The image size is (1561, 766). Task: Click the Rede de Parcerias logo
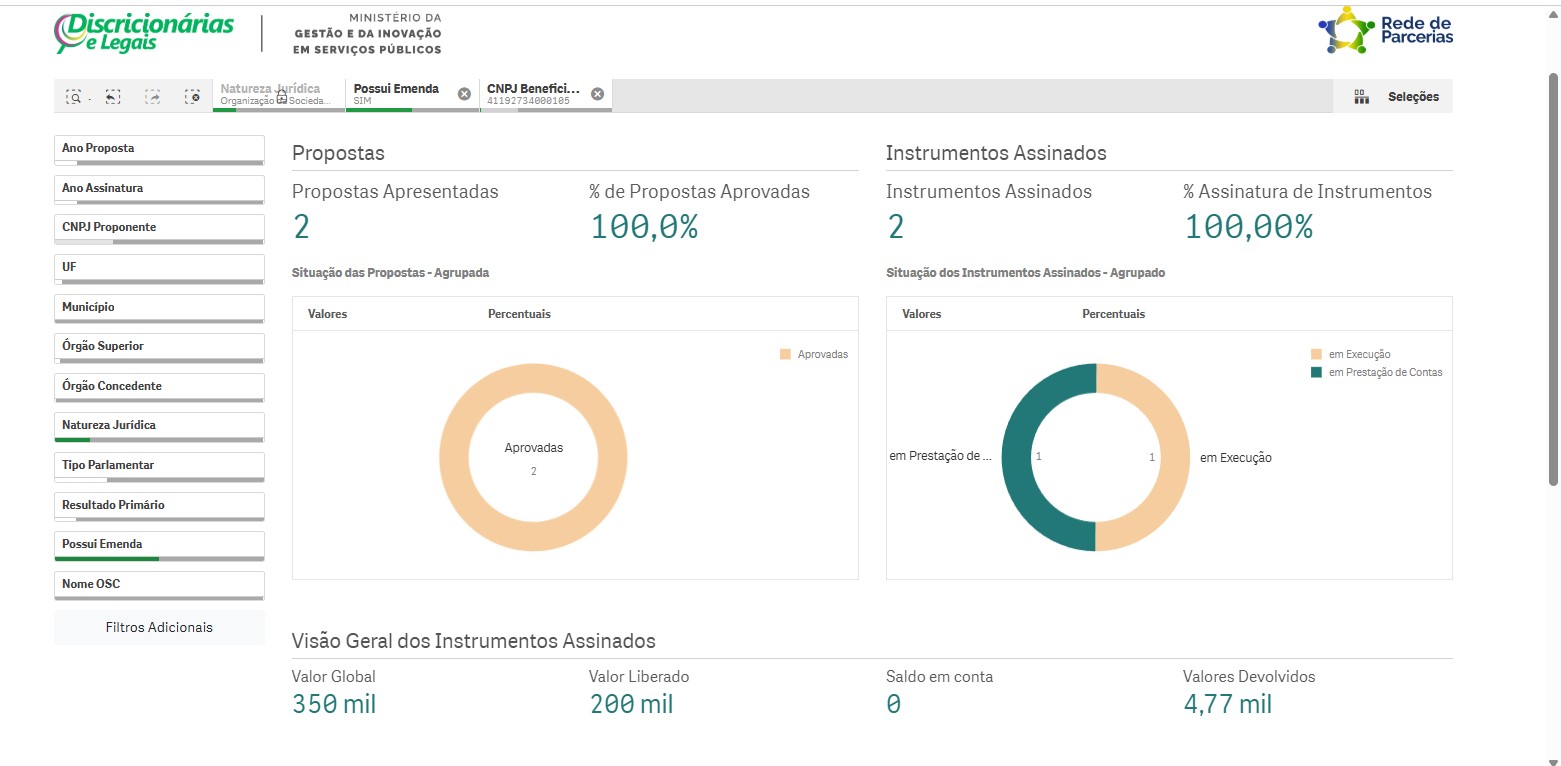tap(1387, 31)
